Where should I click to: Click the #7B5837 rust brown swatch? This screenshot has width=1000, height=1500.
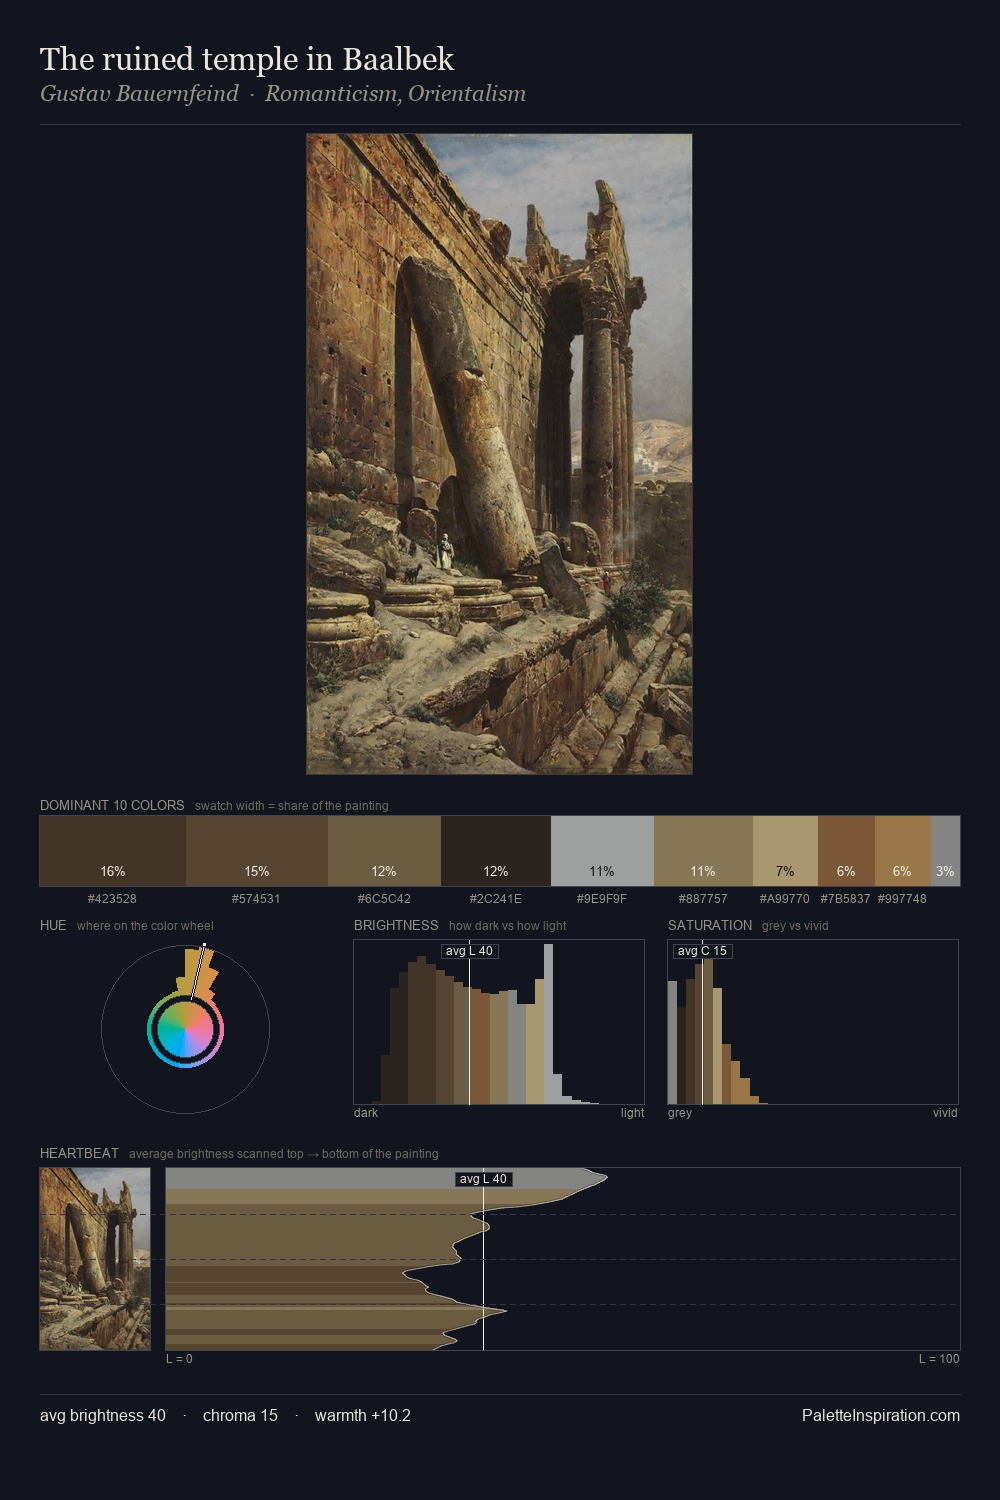tap(846, 851)
